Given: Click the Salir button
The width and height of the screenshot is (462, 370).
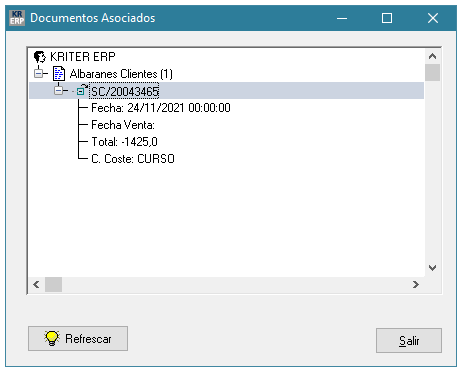Looking at the screenshot, I should [409, 340].
